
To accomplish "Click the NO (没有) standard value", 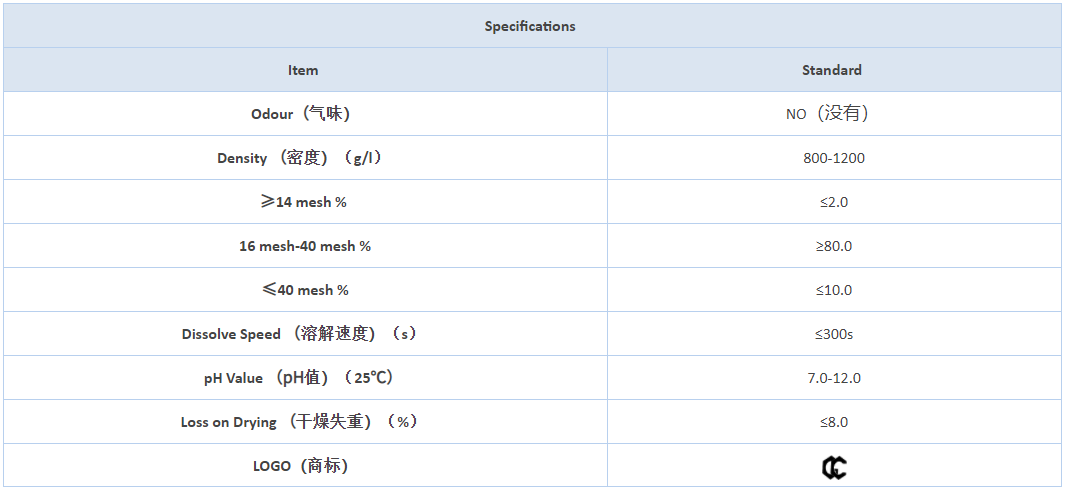I will (x=827, y=114).
